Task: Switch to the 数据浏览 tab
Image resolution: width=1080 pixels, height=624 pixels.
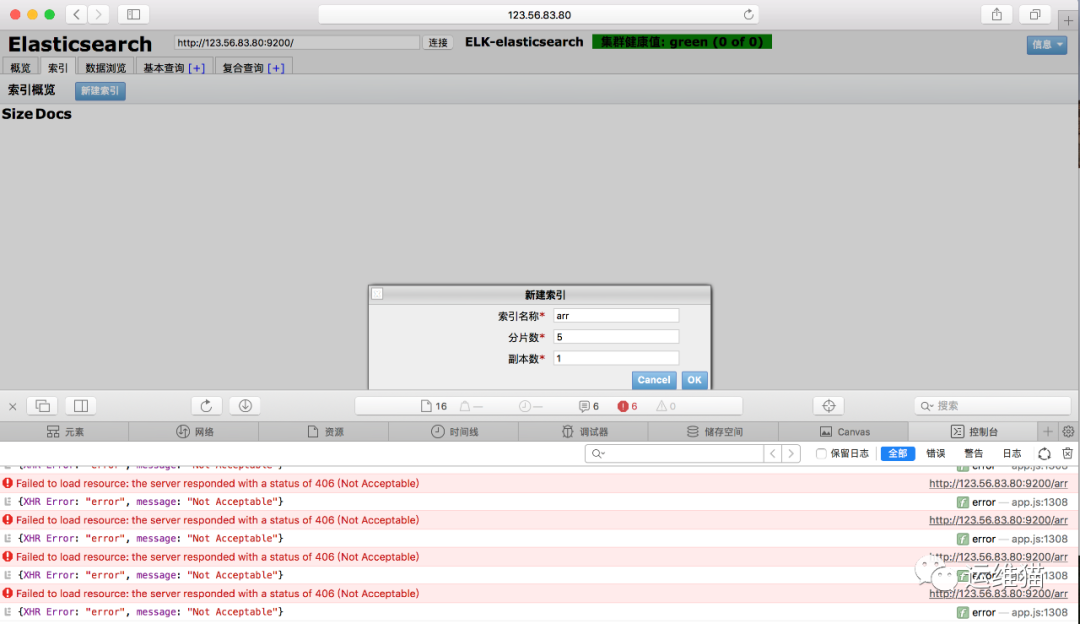Action: [x=105, y=67]
